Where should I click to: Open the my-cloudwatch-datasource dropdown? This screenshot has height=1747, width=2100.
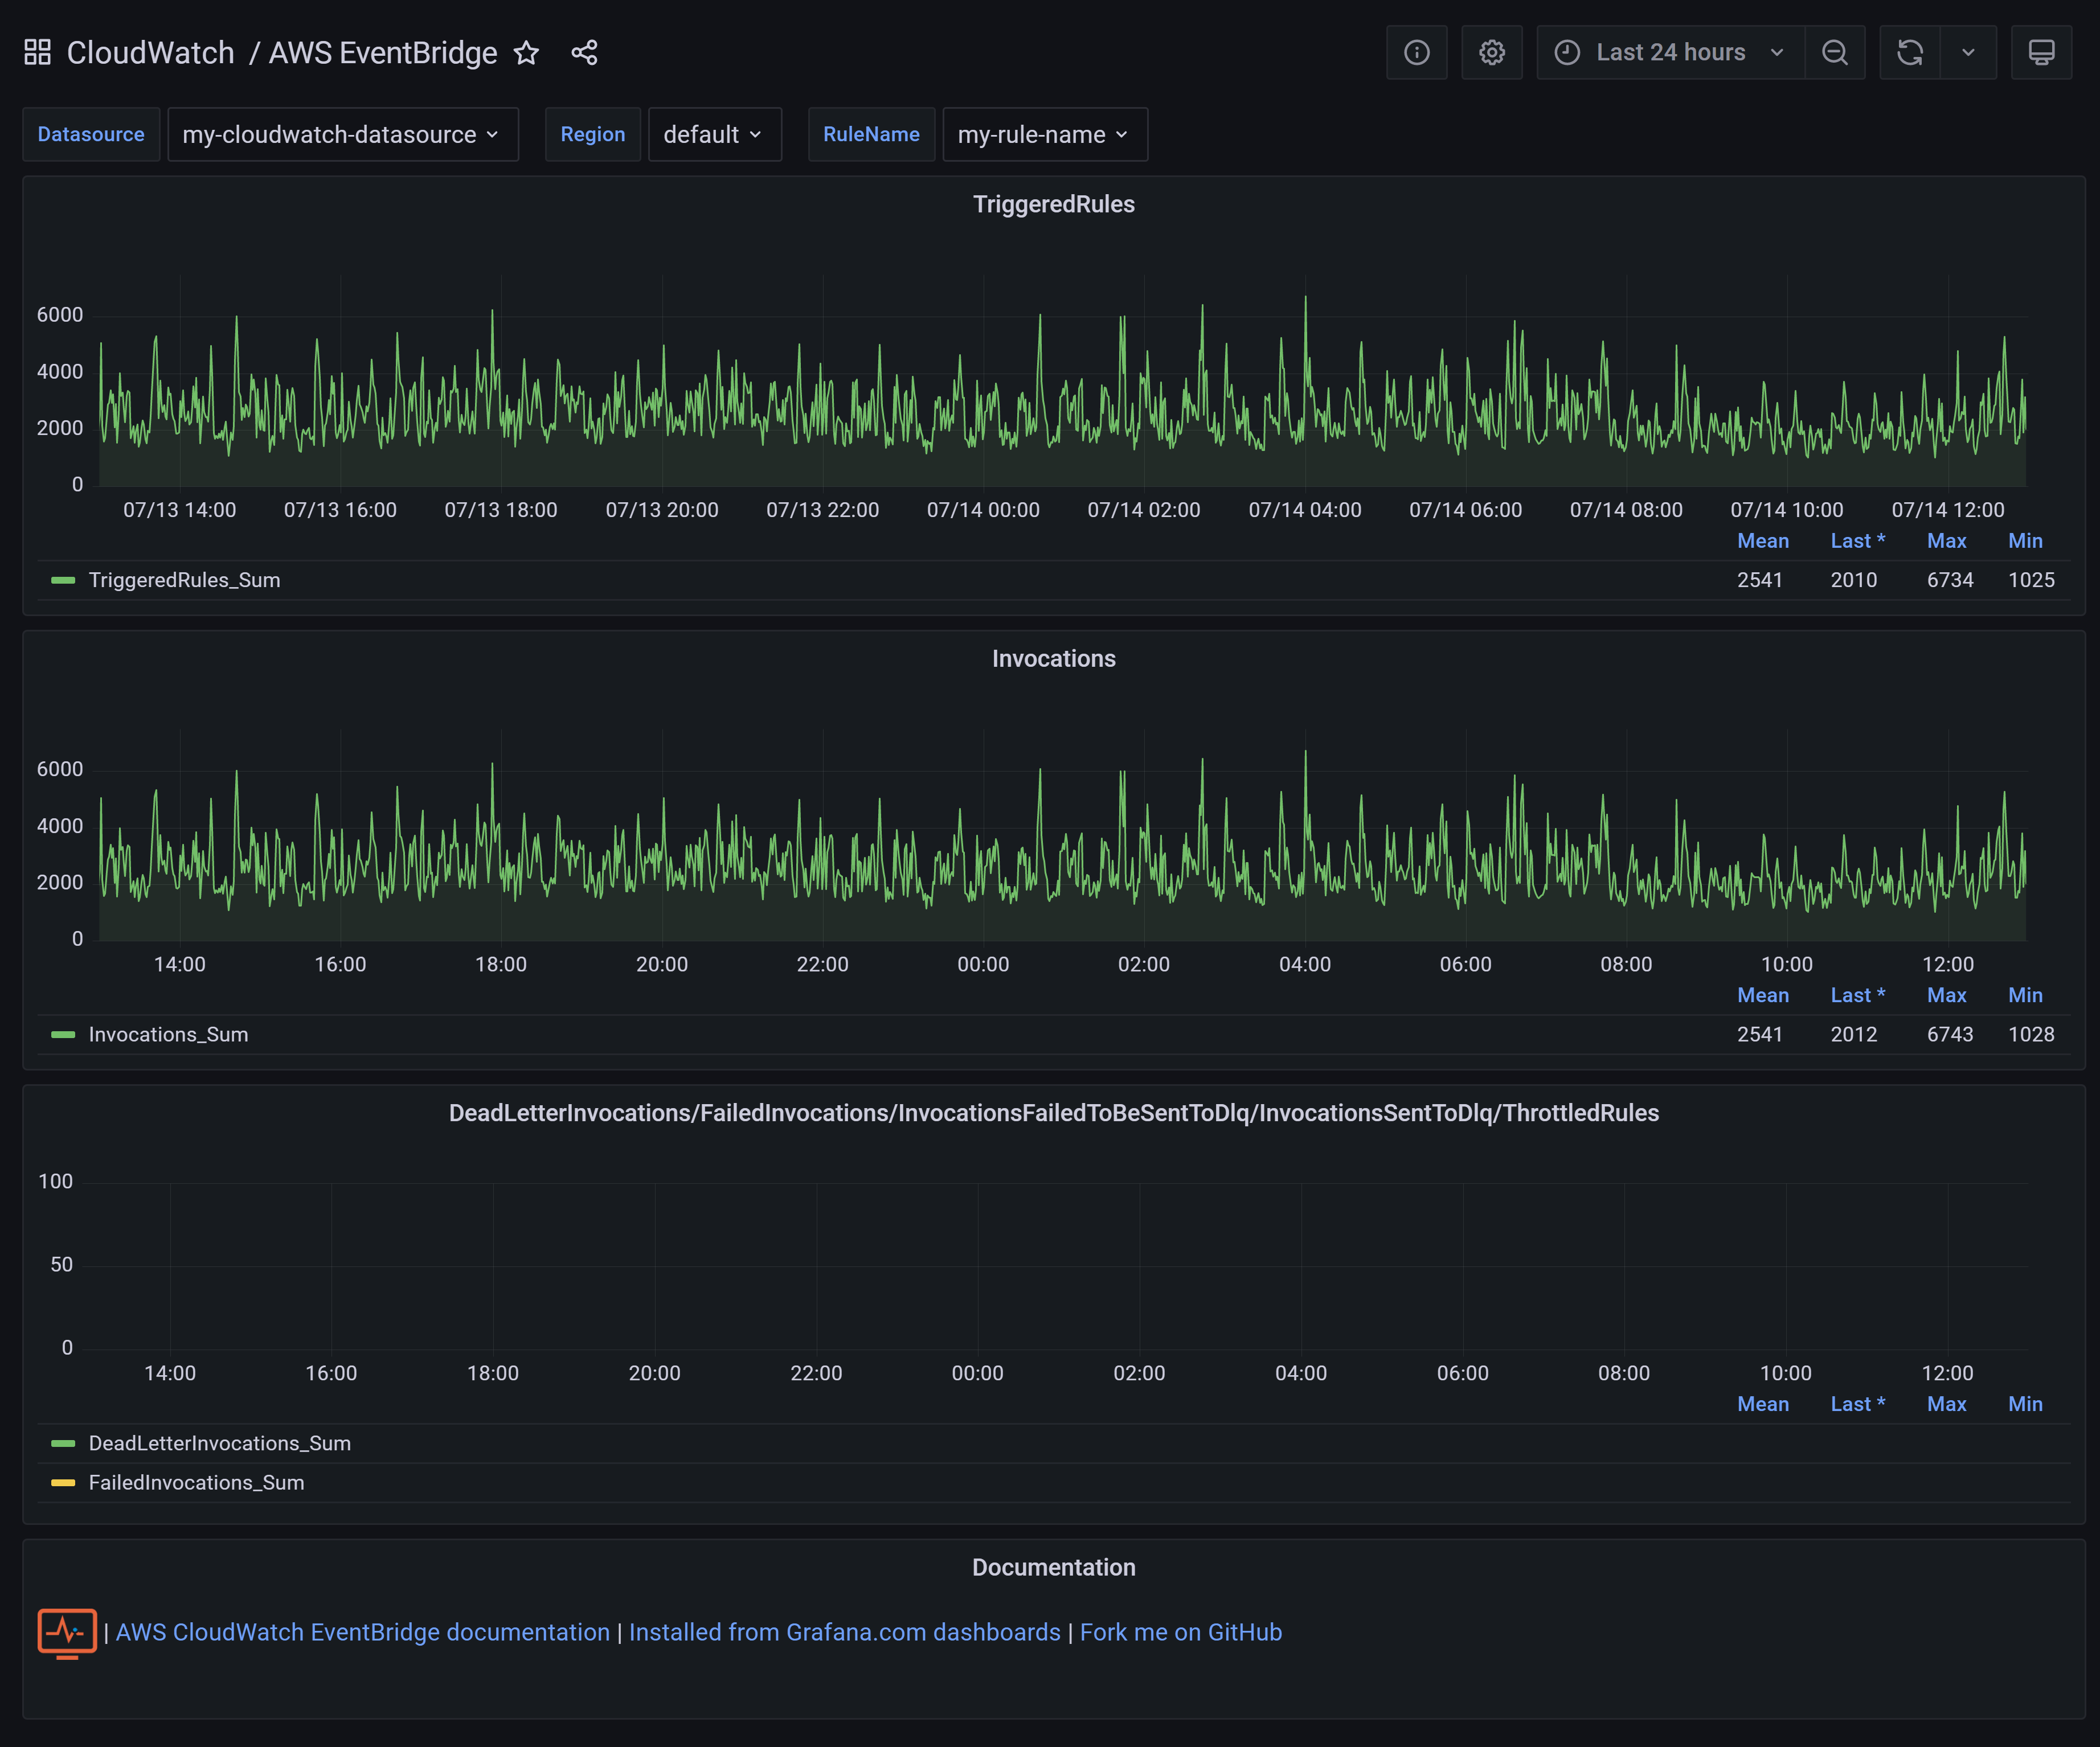(342, 134)
